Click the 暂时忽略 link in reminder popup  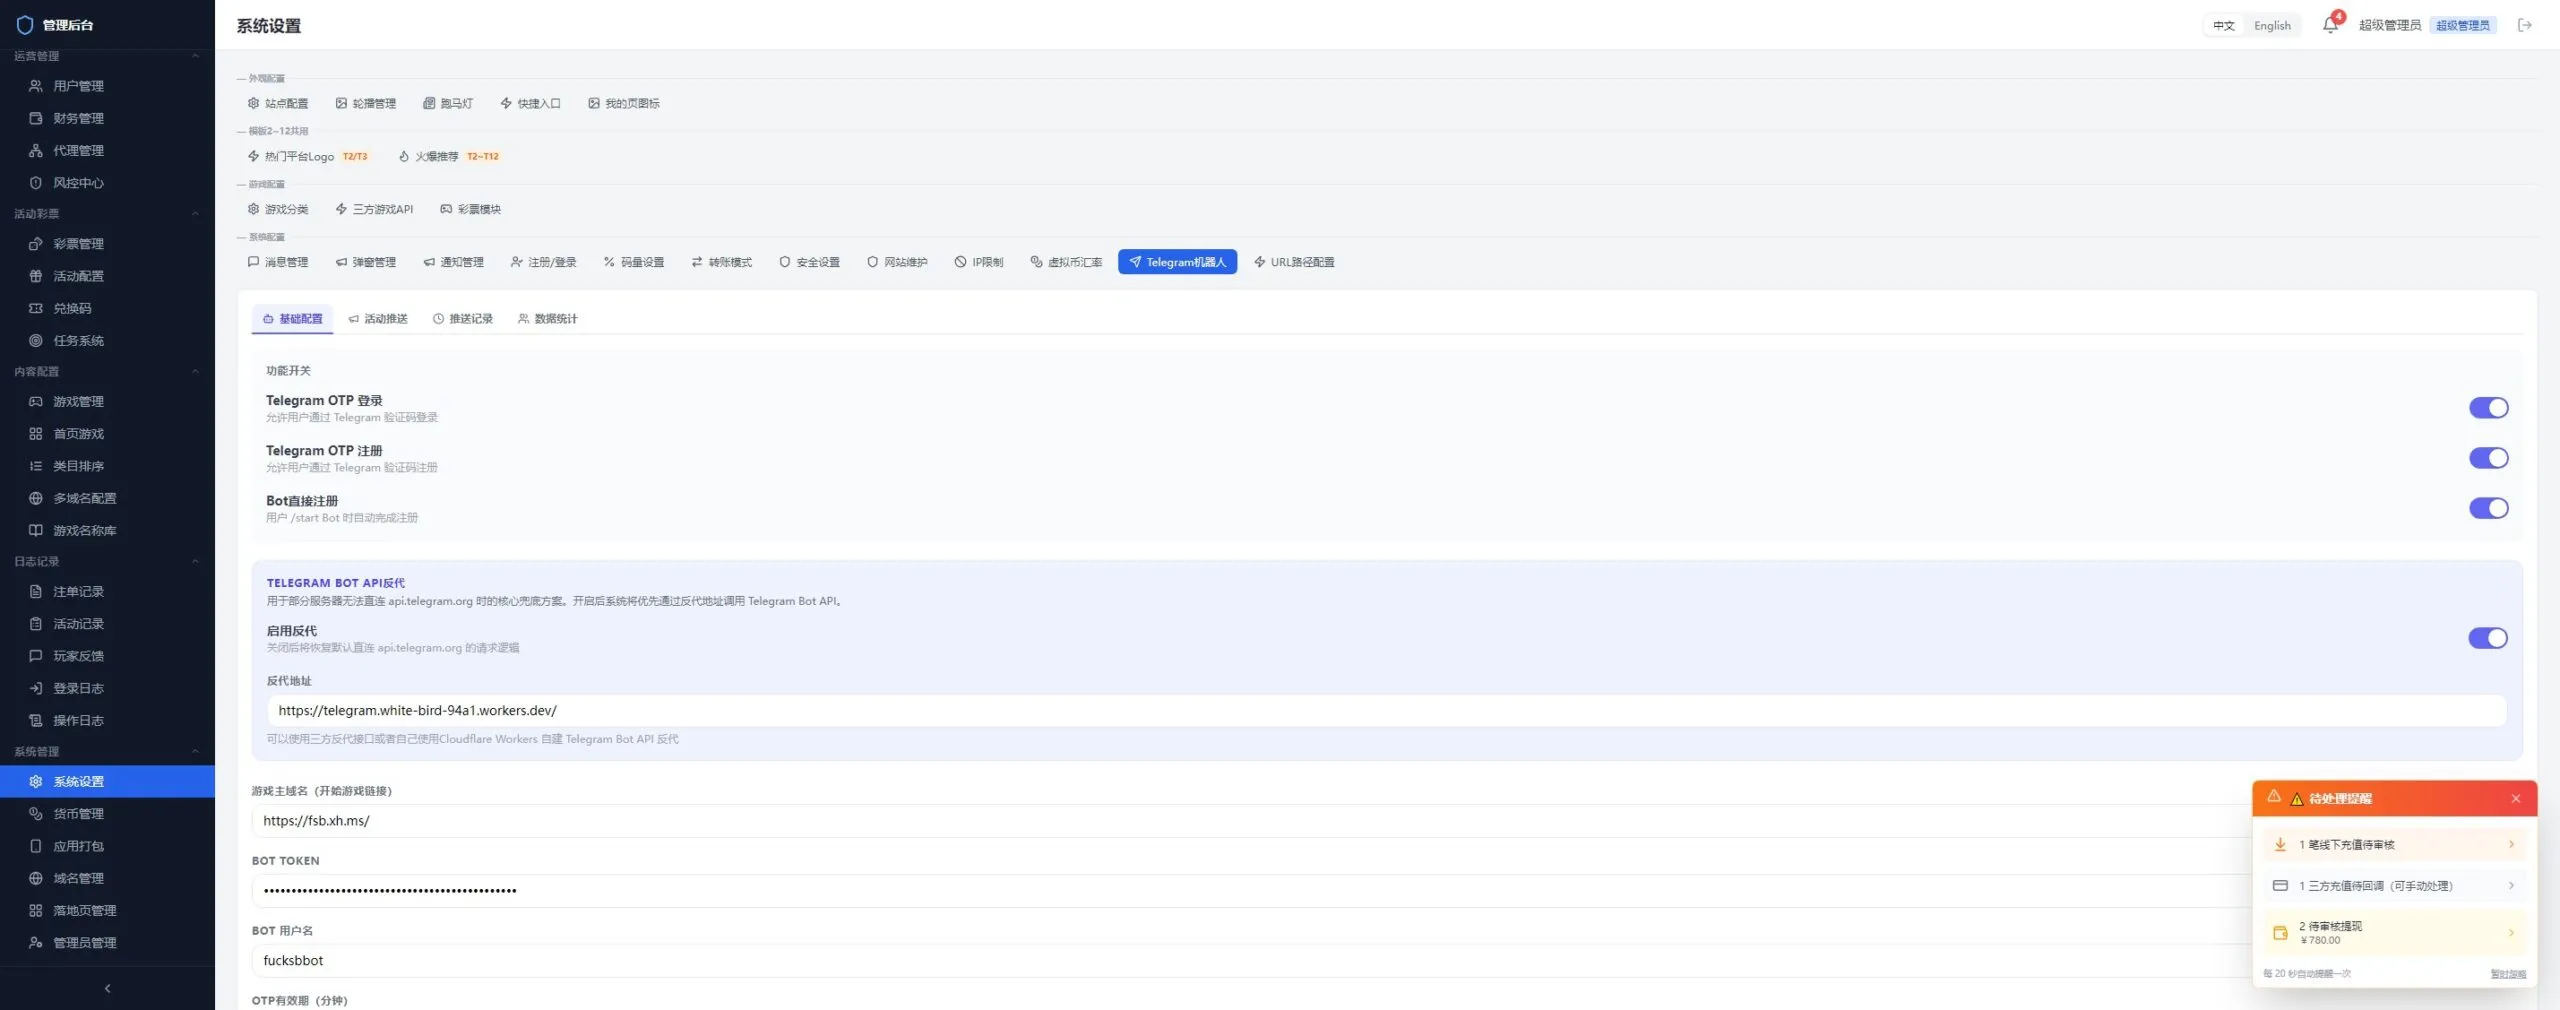[x=2507, y=974]
